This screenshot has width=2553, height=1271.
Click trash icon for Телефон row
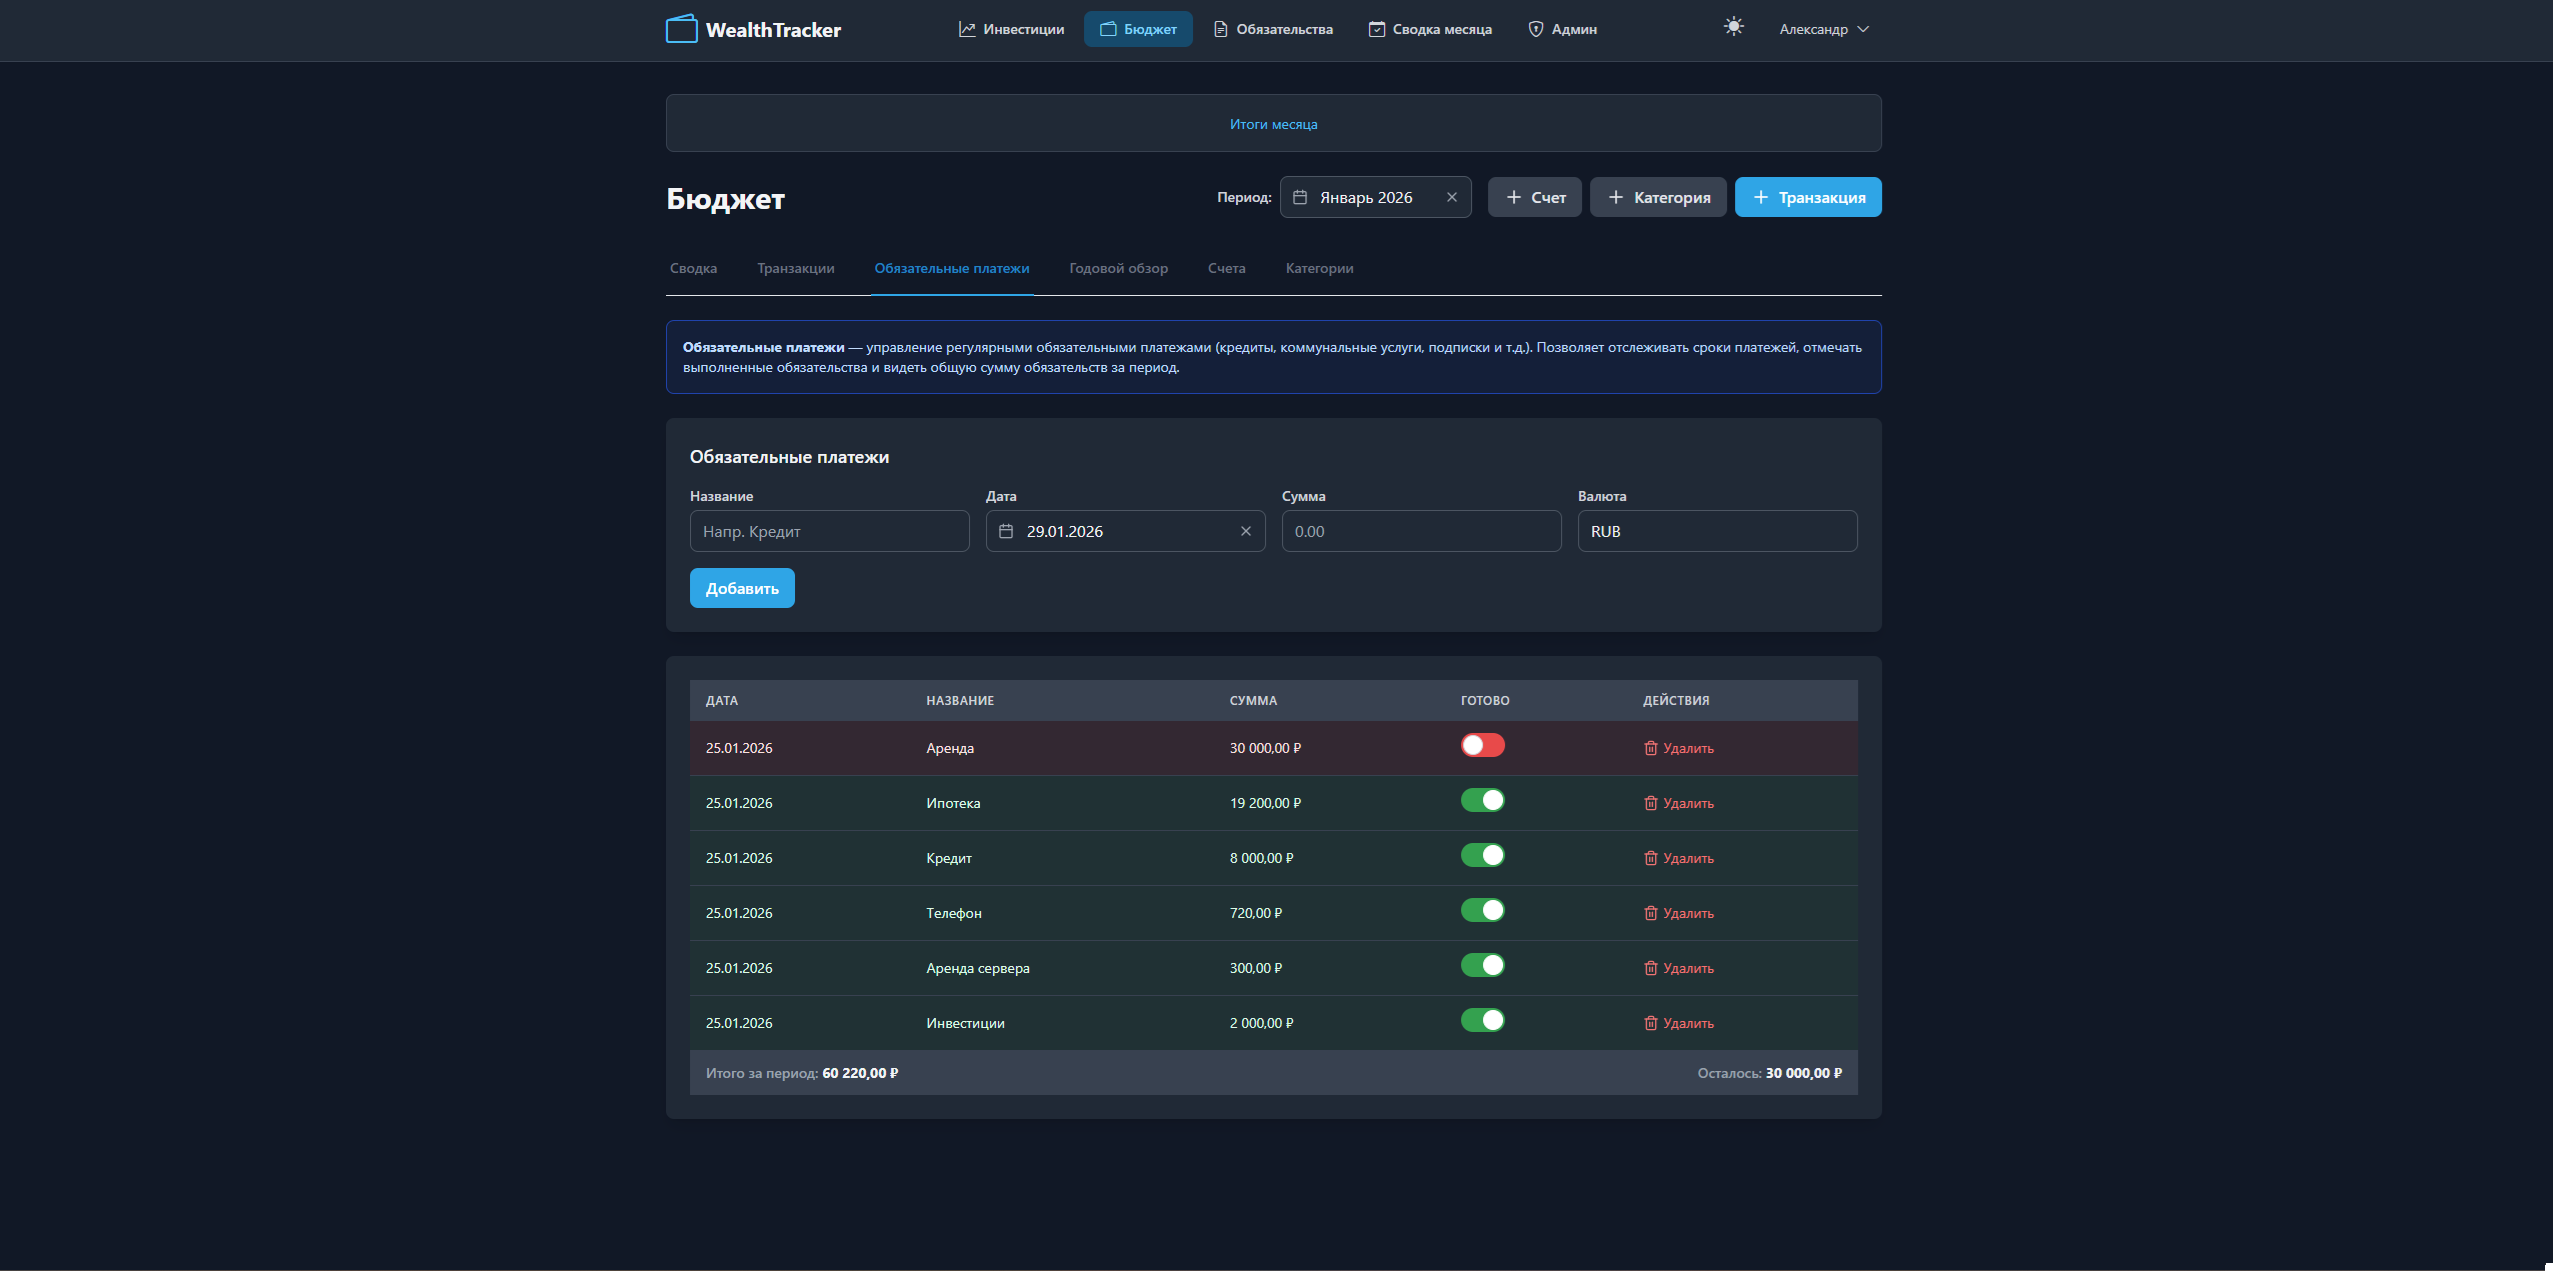[1650, 913]
